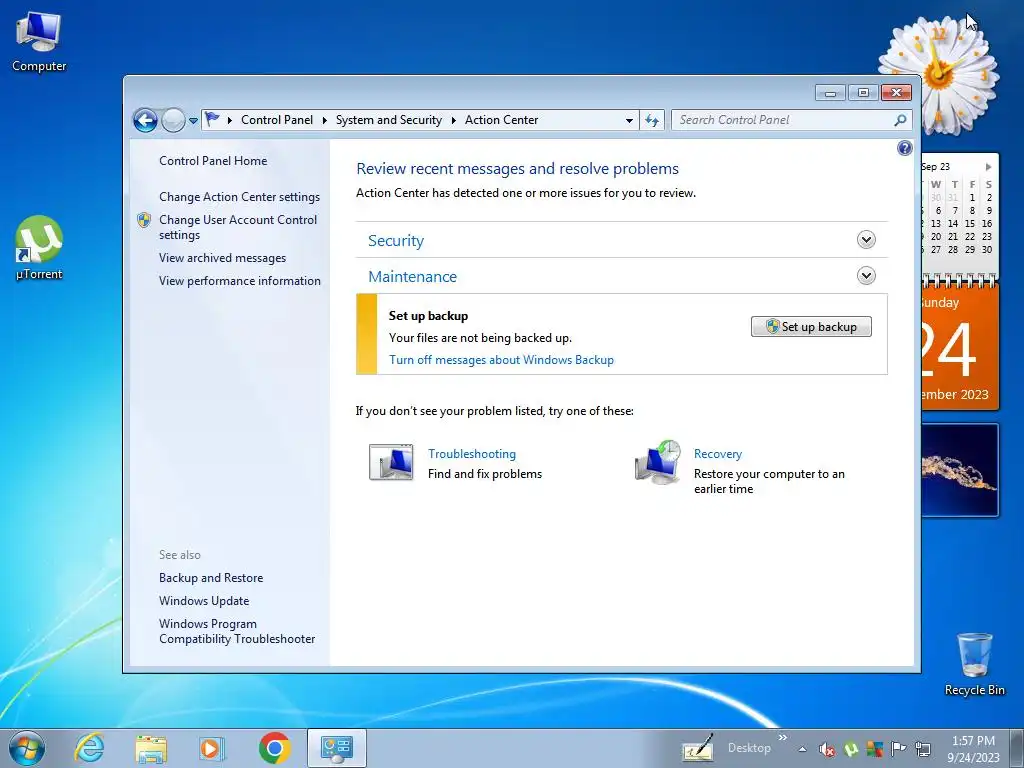Open Windows Media Player from taskbar
The height and width of the screenshot is (768, 1024).
(x=212, y=748)
